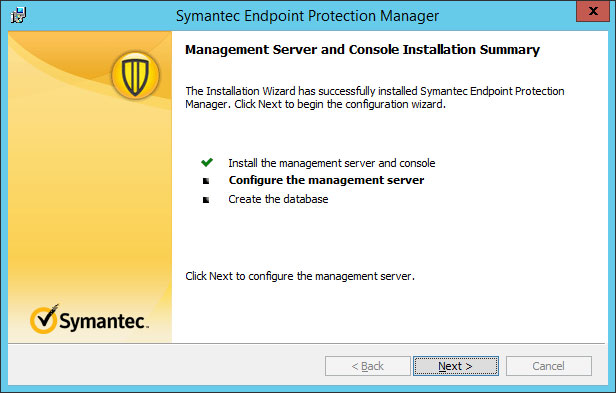This screenshot has height=393, width=616.
Task: Select the 'Install the management server and console' step
Action: (x=332, y=163)
